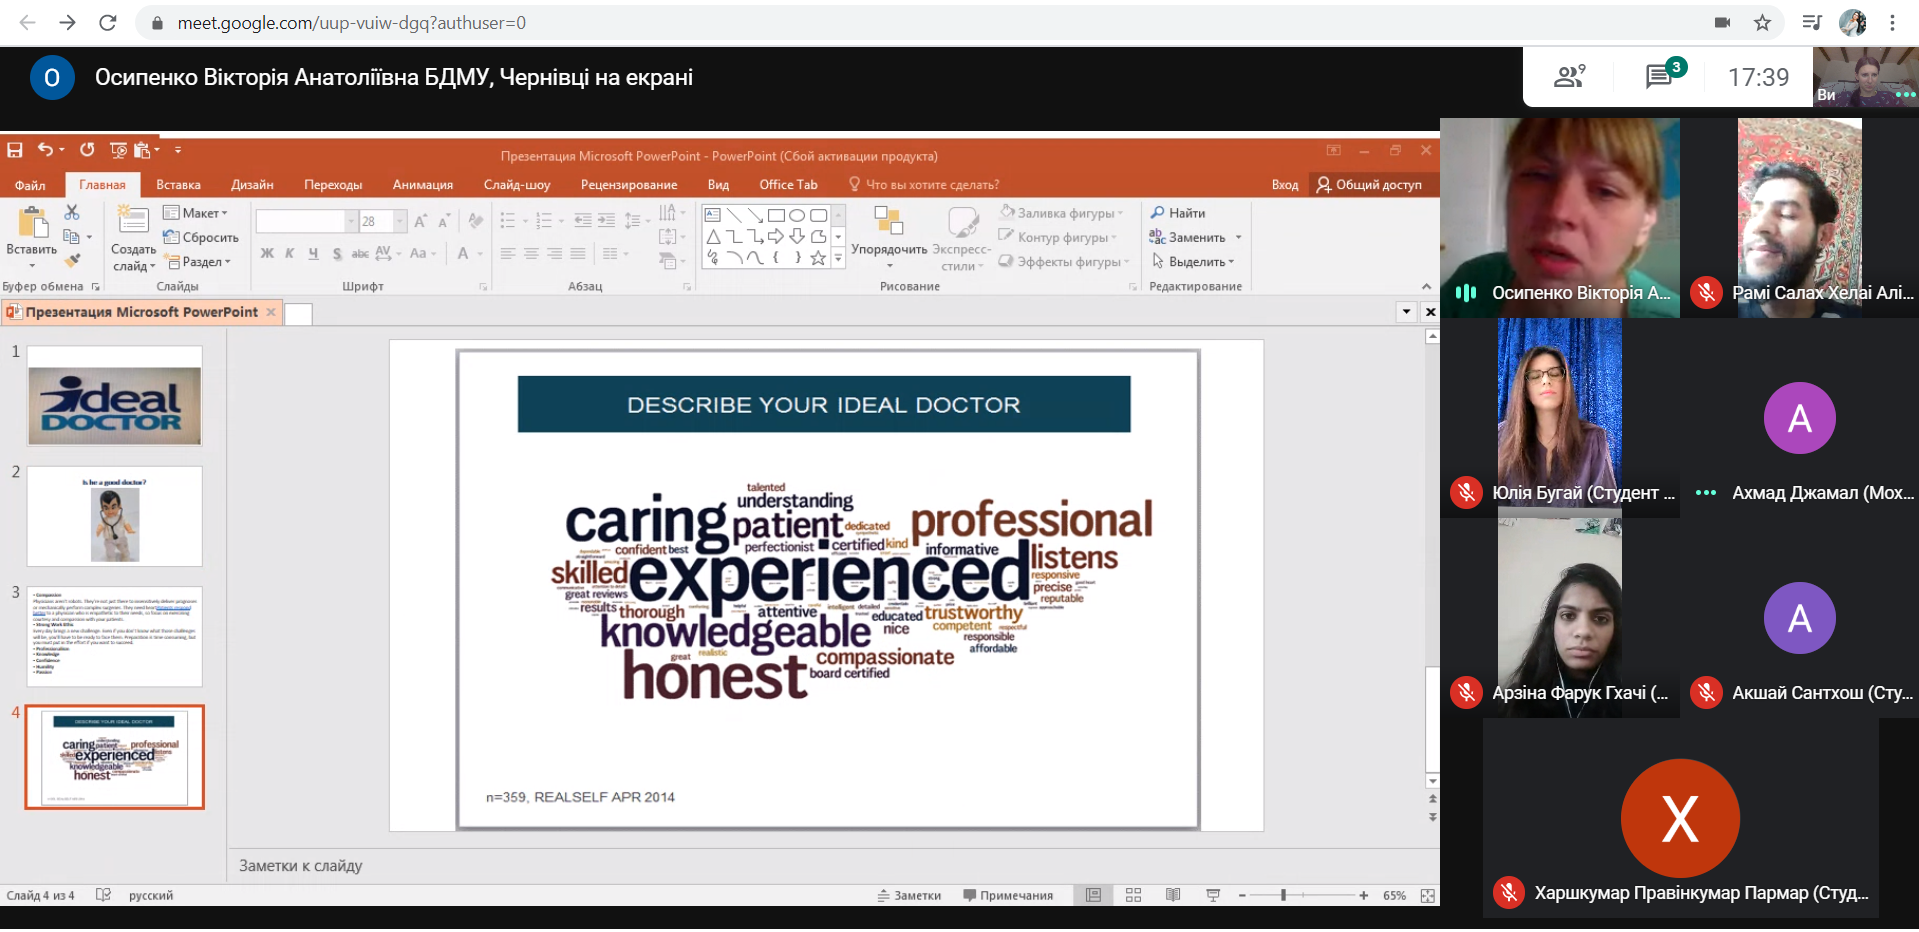Open the Анимация (Animation) ribbon tab
1919x932 pixels.
point(422,185)
